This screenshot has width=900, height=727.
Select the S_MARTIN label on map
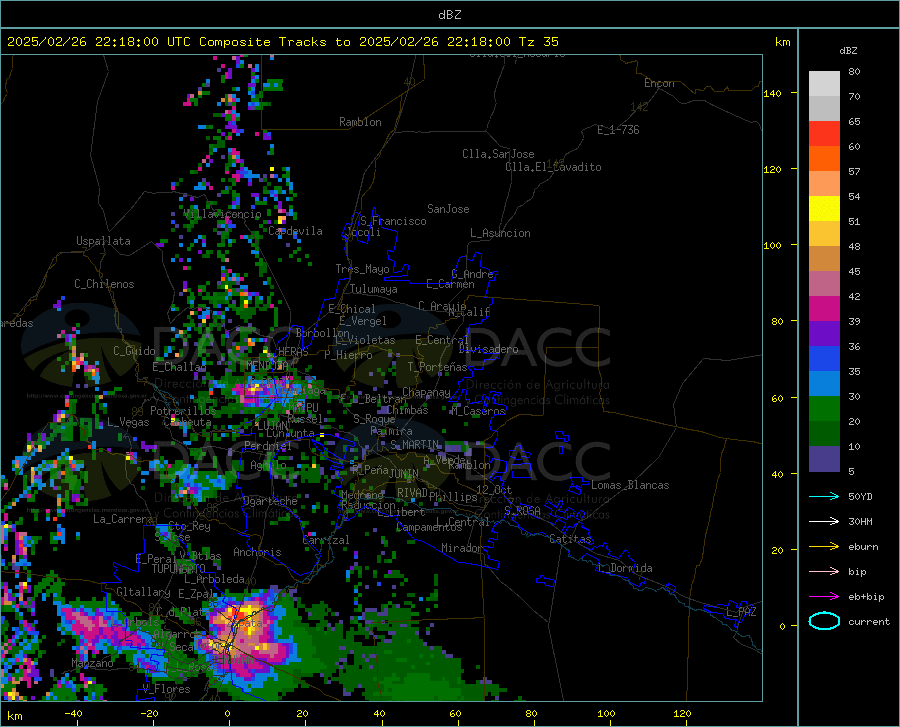(x=414, y=445)
